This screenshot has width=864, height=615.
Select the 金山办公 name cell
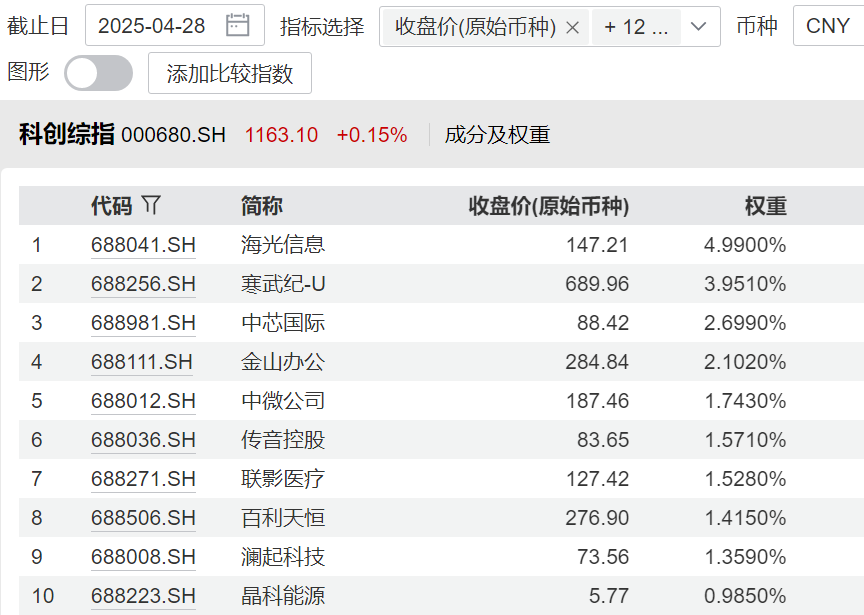pyautogui.click(x=283, y=362)
